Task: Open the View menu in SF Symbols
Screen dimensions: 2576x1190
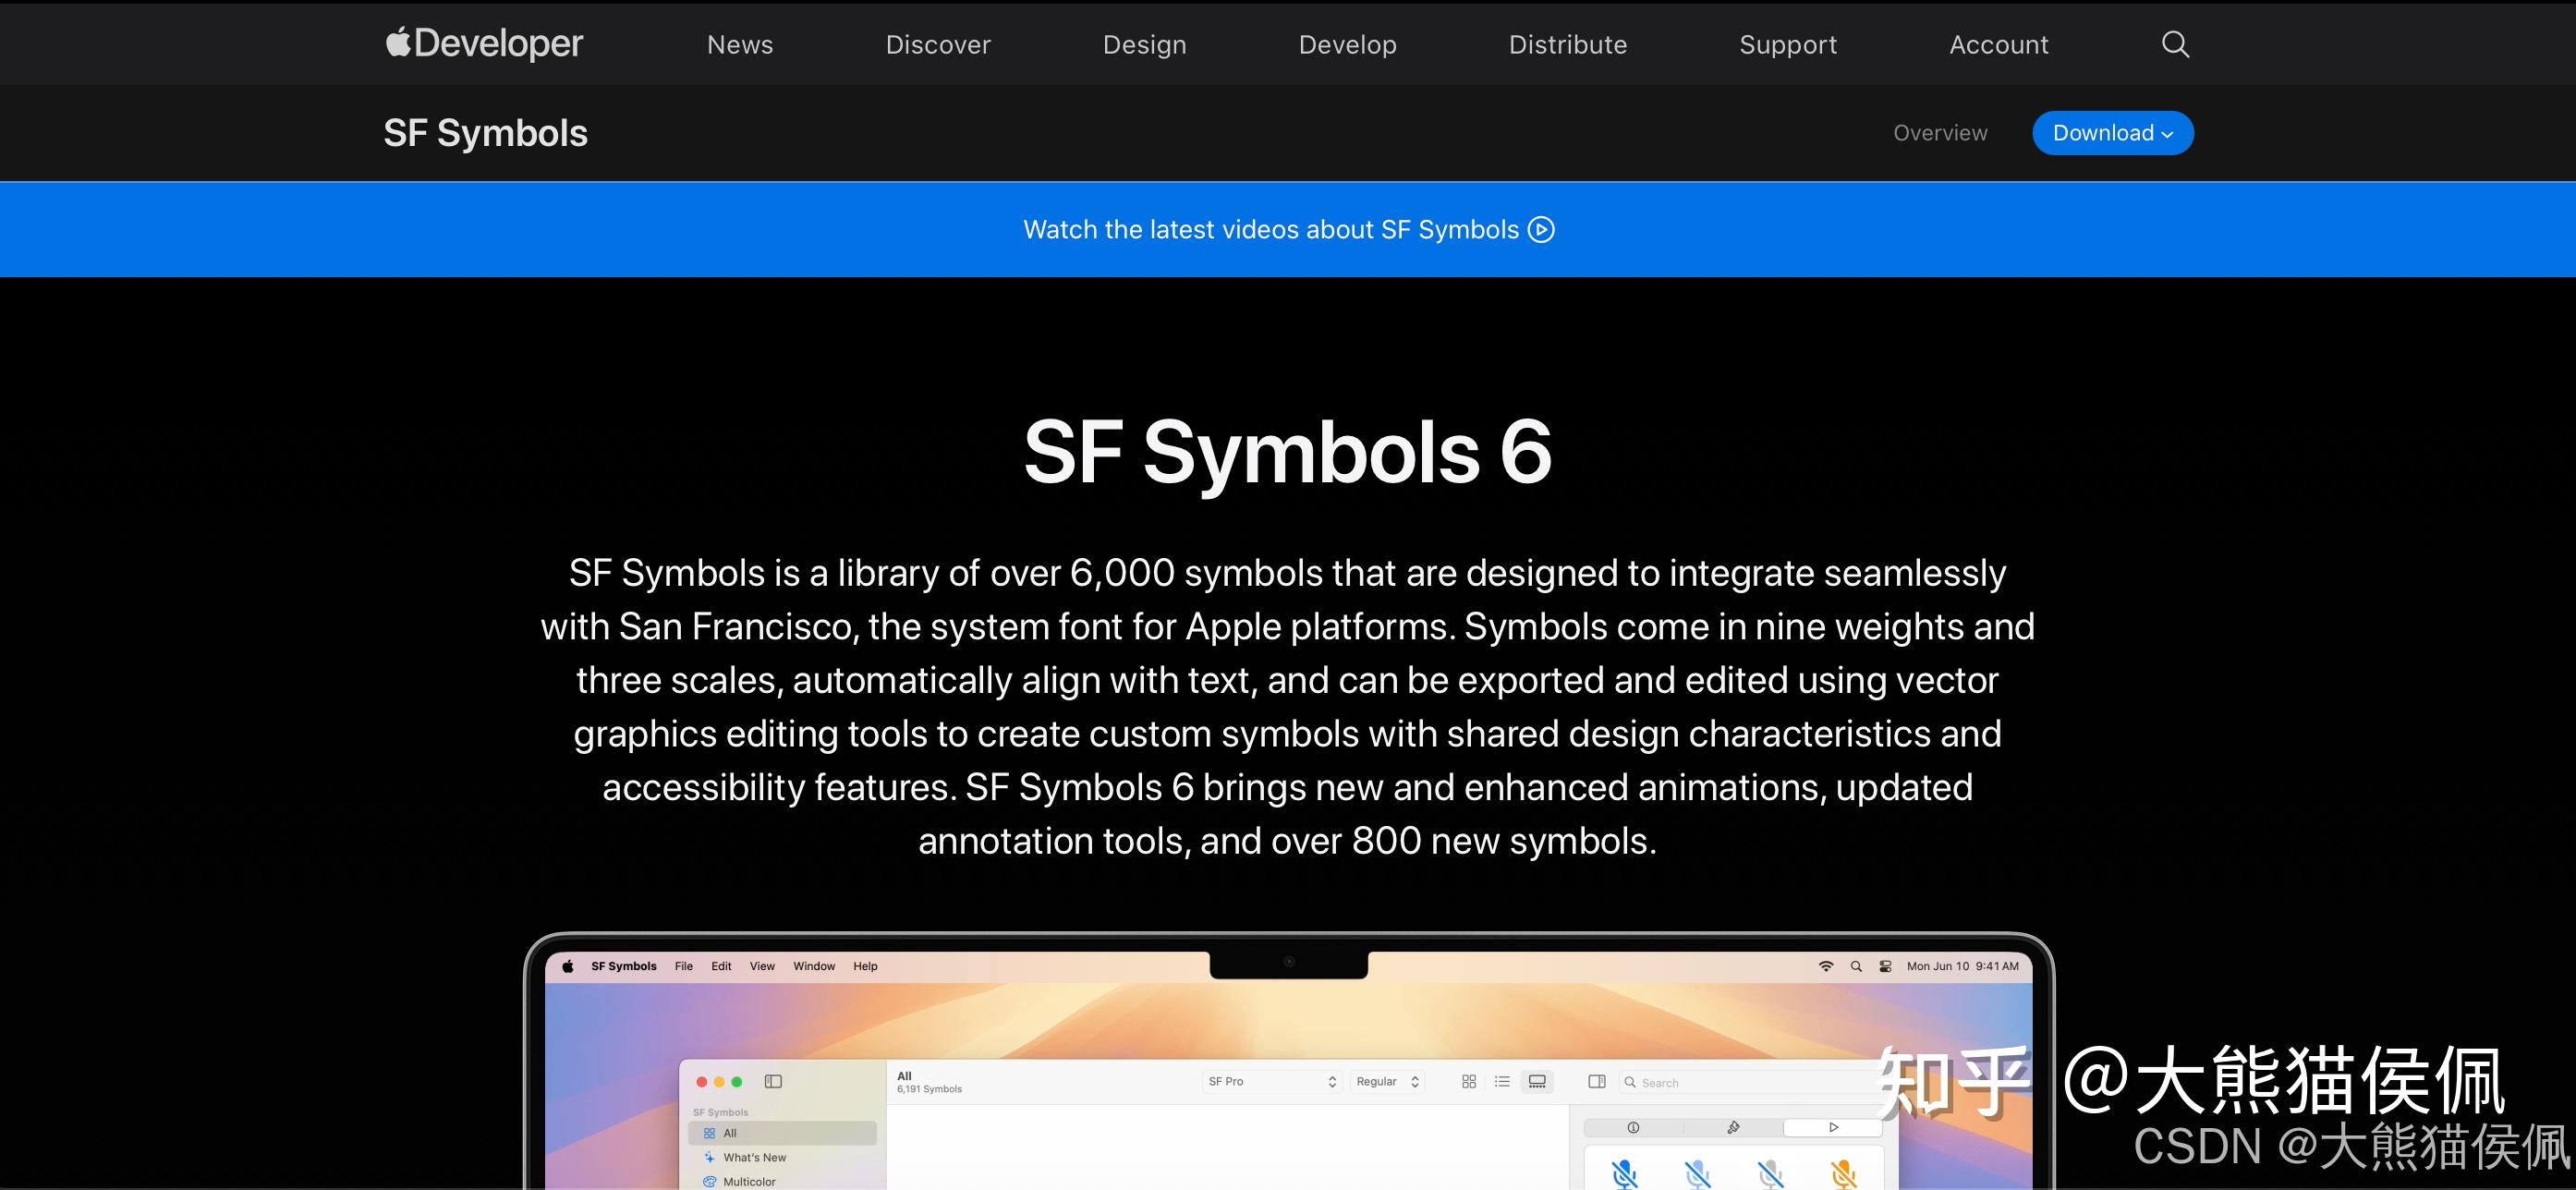Action: click(x=762, y=966)
